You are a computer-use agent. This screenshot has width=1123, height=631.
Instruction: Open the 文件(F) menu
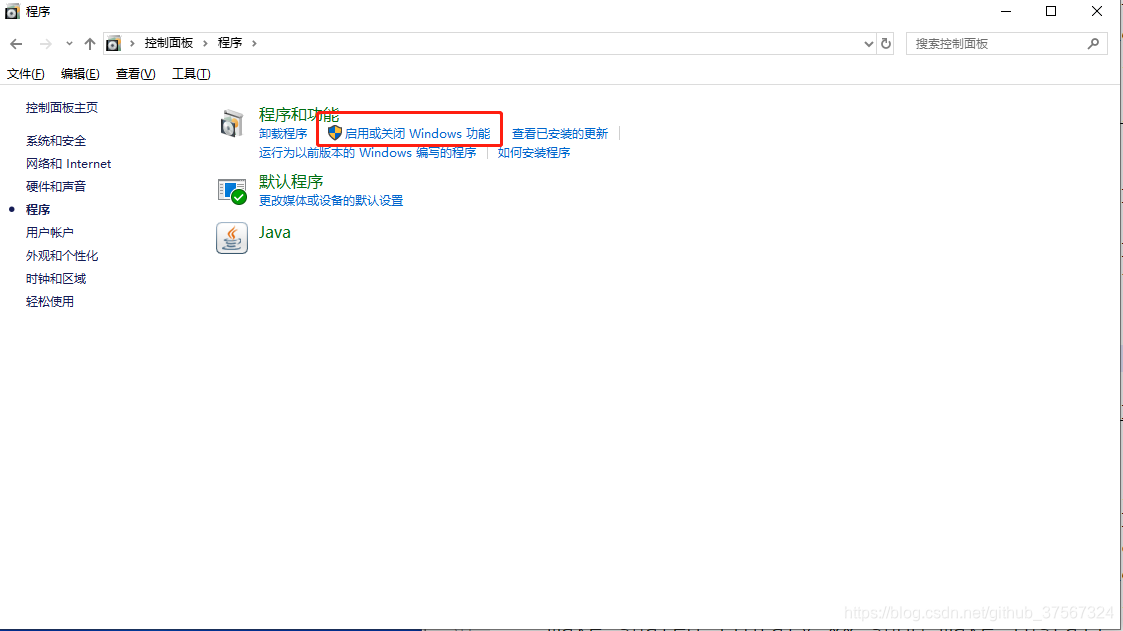pos(26,74)
